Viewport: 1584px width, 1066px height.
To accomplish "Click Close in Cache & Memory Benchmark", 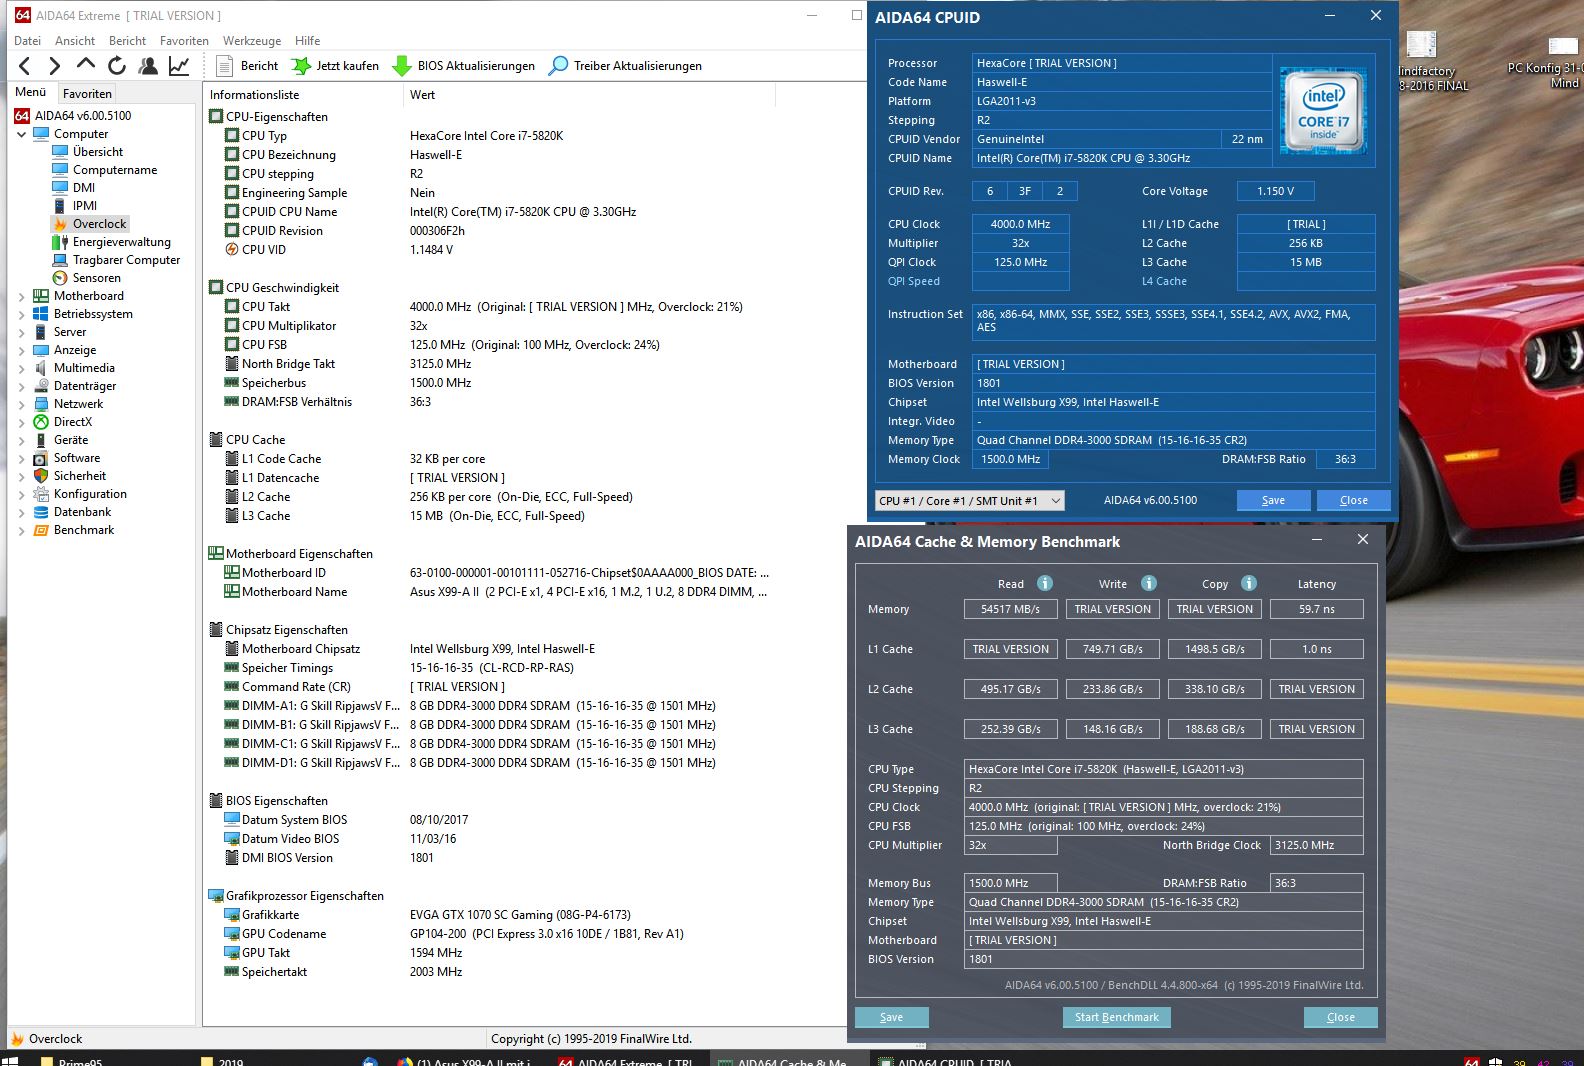I will 1340,1017.
